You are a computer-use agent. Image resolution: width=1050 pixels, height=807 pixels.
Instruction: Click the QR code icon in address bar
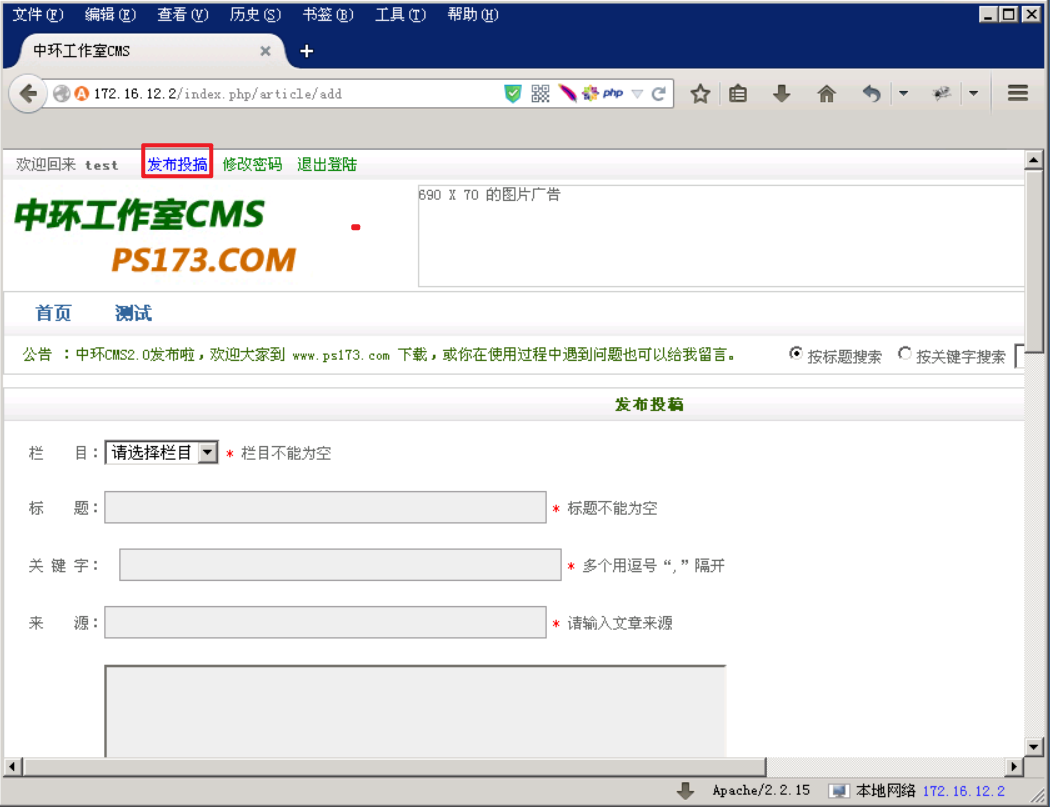(539, 93)
